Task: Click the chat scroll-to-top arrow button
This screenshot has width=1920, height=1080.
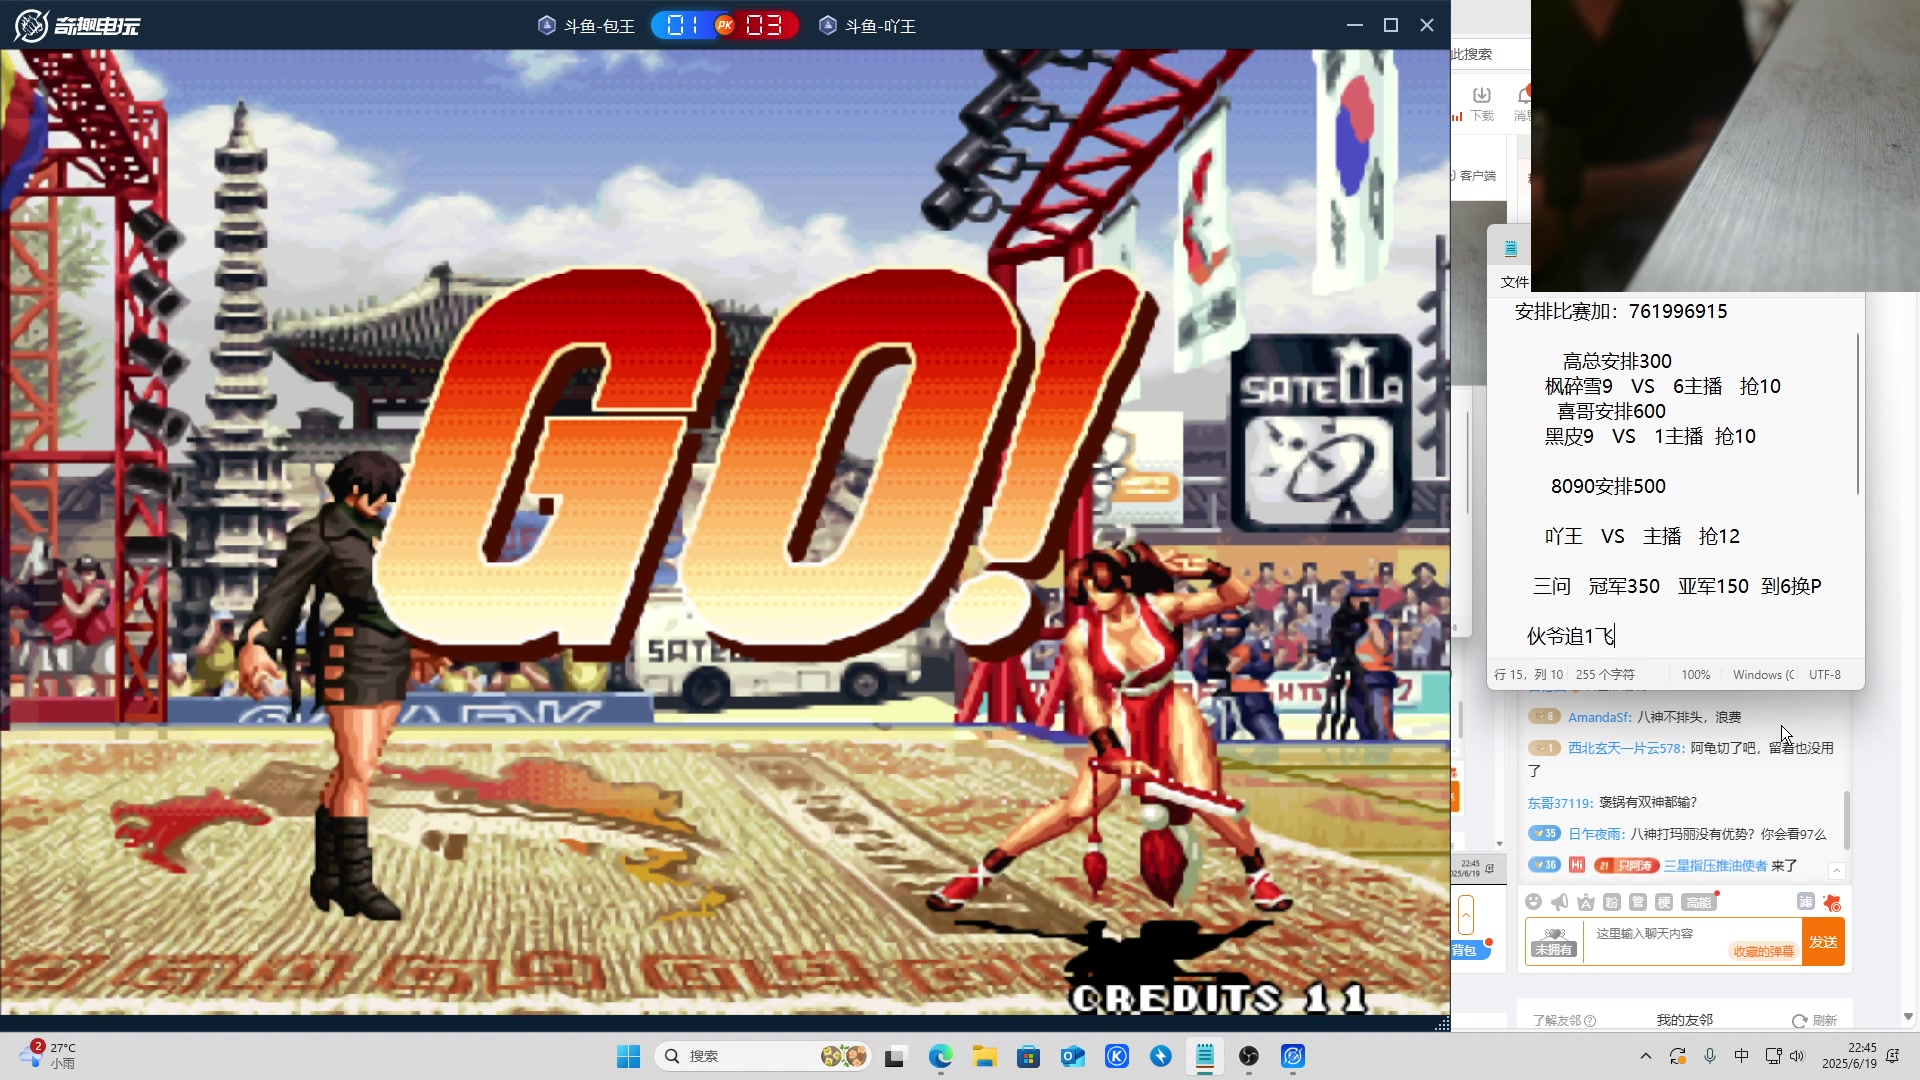Action: [x=1837, y=870]
